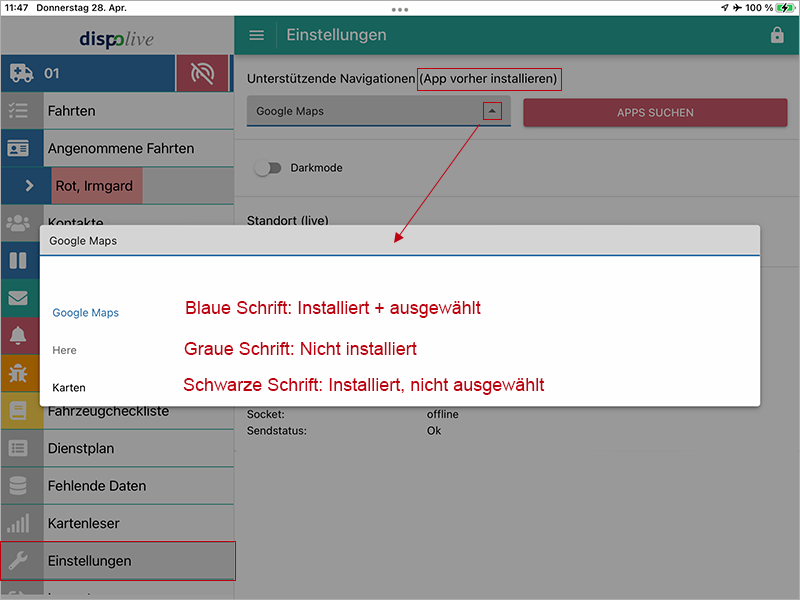Screen dimensions: 800x600
Task: Tap the red offline signal icon
Action: (x=202, y=73)
